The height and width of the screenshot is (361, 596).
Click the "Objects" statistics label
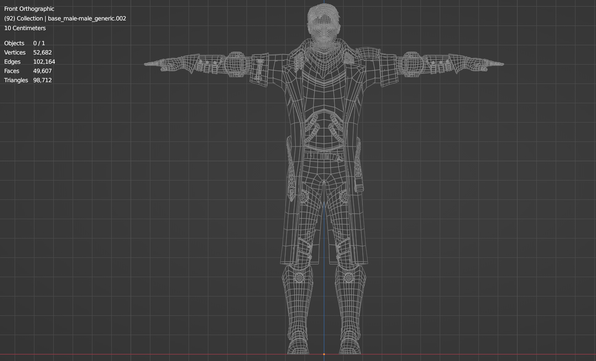point(14,43)
